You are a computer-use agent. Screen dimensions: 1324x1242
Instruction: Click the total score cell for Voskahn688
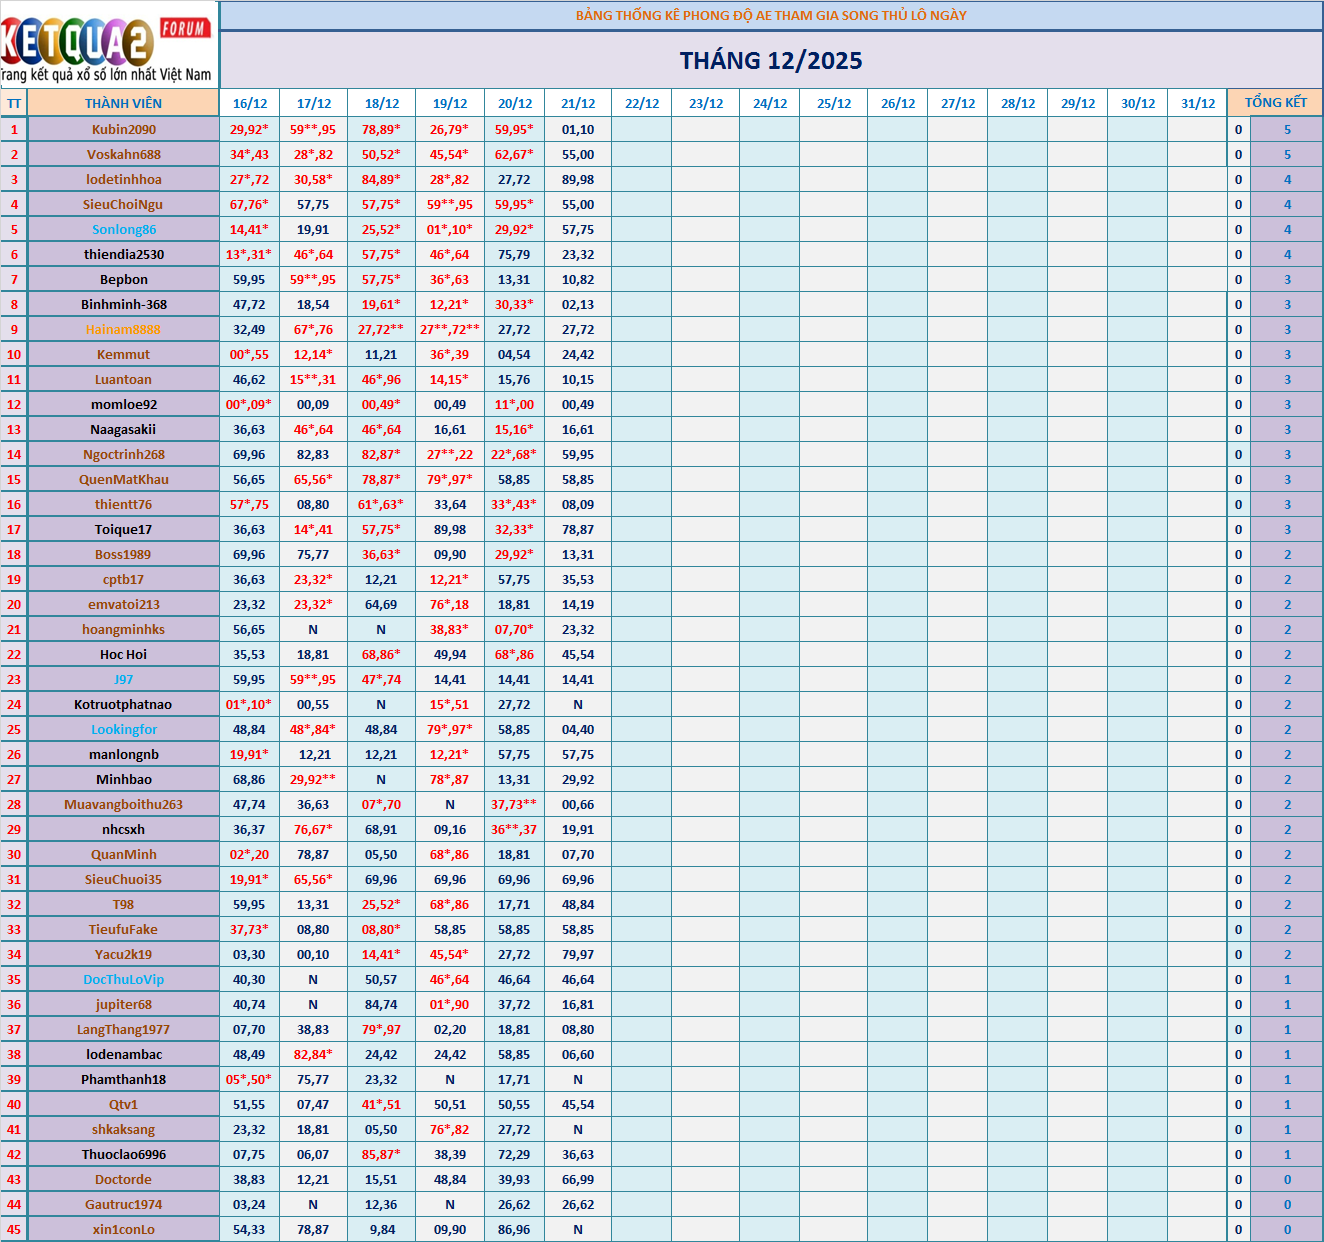[1287, 154]
